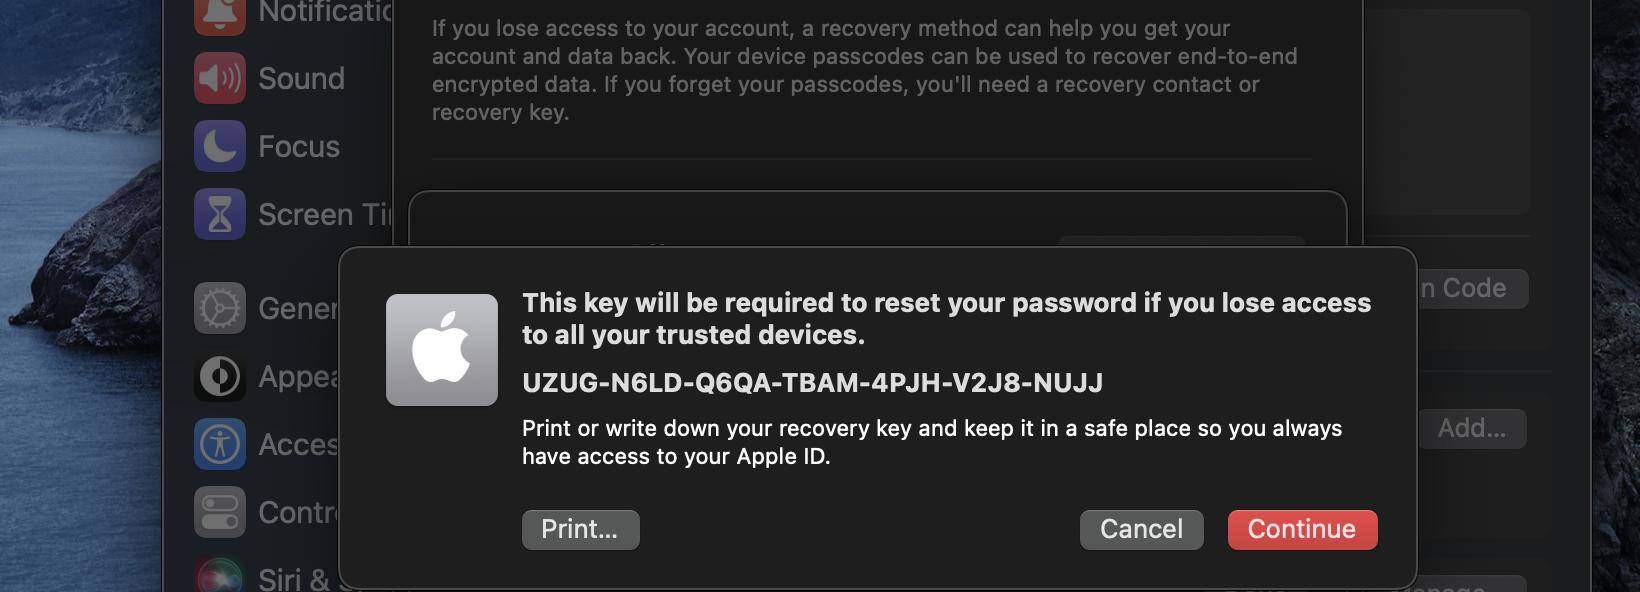Click the dimmed Add... button
Viewport: 1640px width, 592px height.
click(x=1471, y=428)
